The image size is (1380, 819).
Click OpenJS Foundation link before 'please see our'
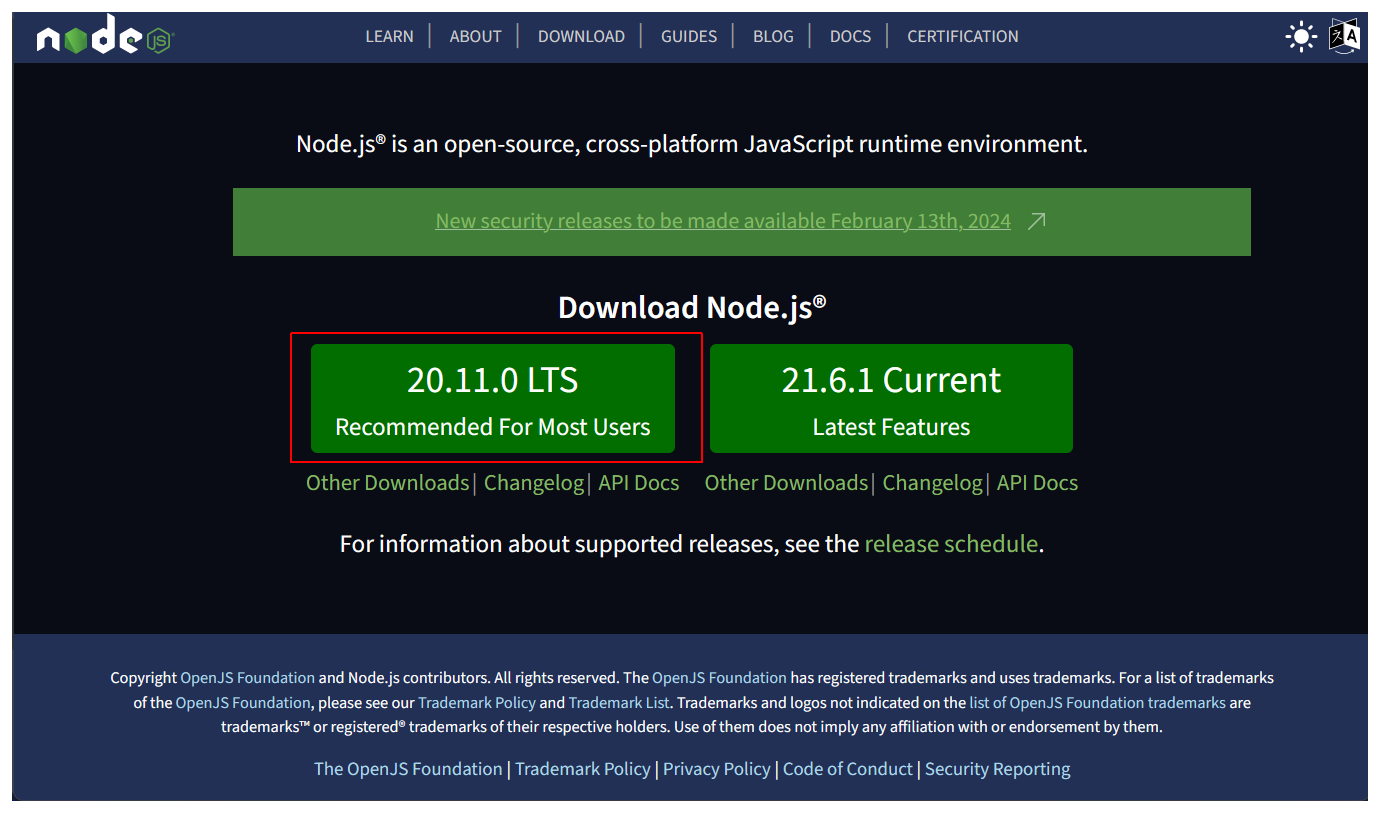243,703
